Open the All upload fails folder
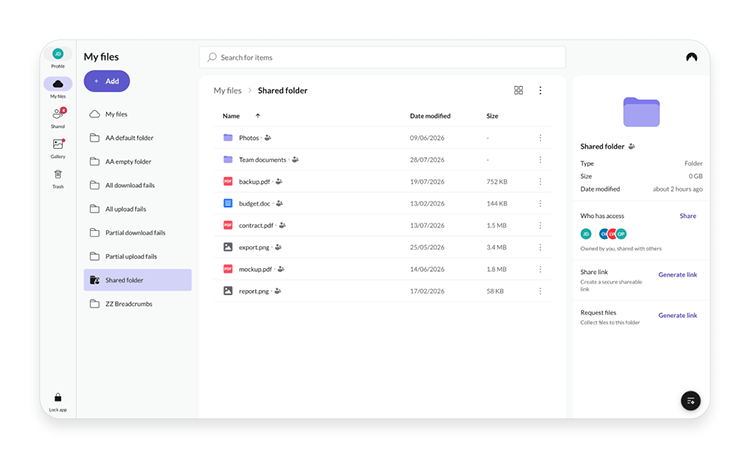The image size is (750, 459). tap(138, 209)
